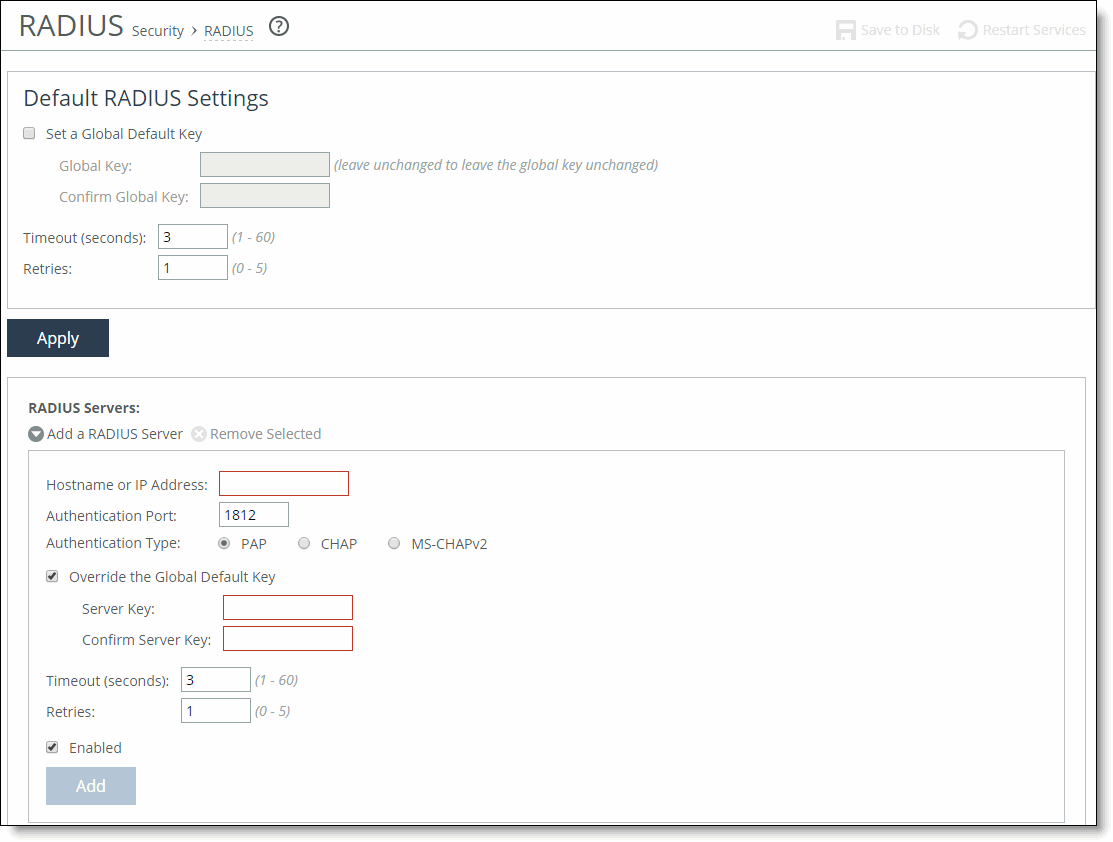Screen dimensions: 1113x842
Task: Select the CHAP authentication type
Action: [x=304, y=543]
